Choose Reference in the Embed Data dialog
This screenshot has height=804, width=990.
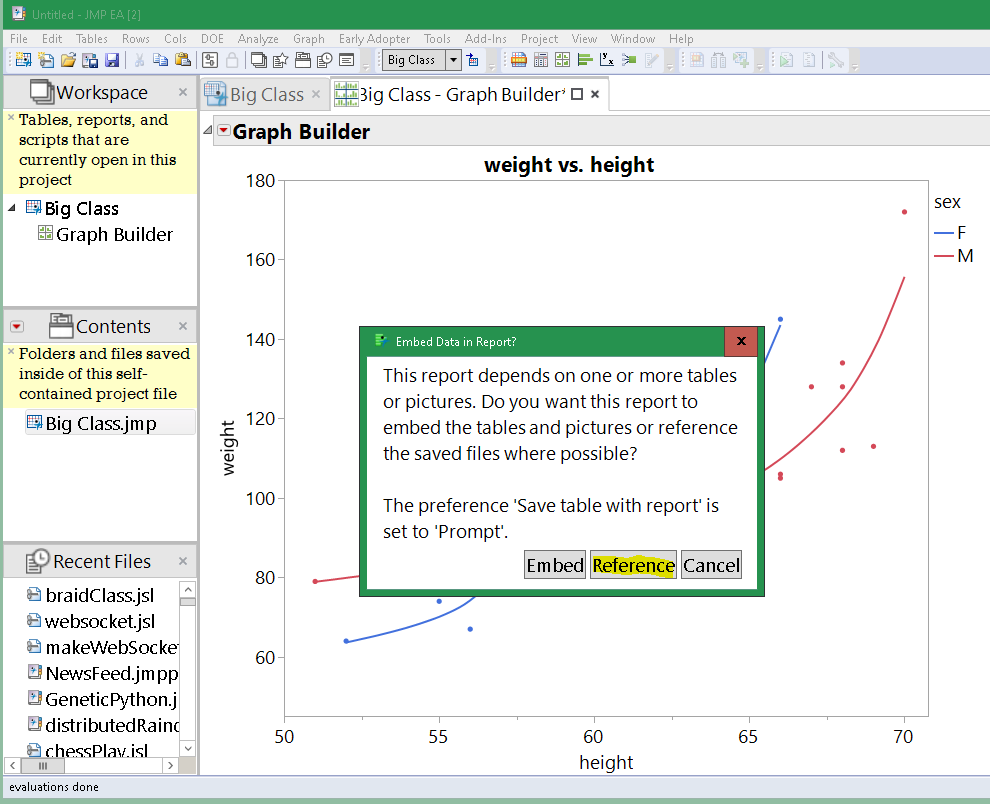[633, 565]
